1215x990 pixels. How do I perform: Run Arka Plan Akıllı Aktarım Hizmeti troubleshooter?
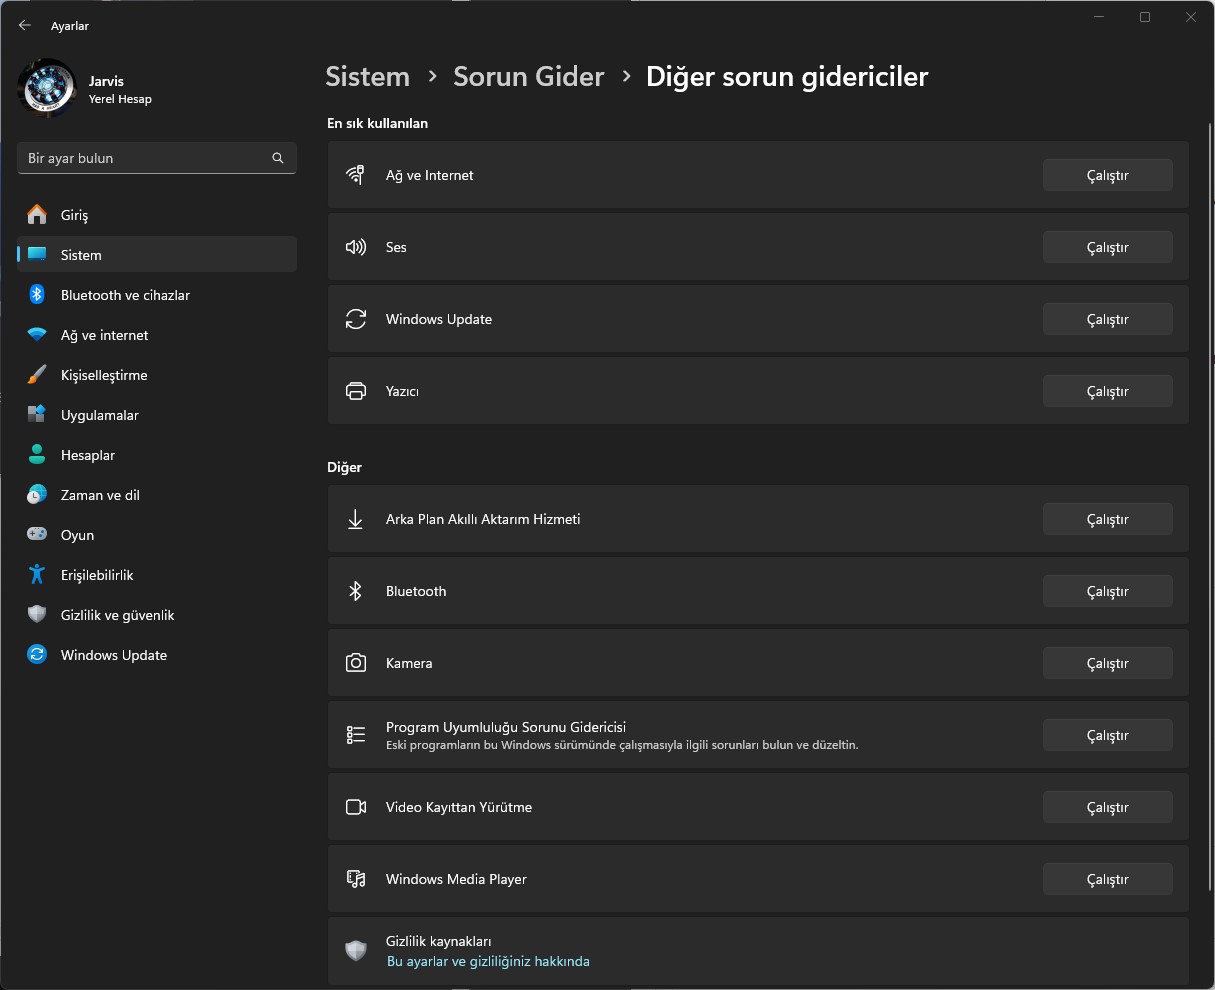pos(1107,519)
